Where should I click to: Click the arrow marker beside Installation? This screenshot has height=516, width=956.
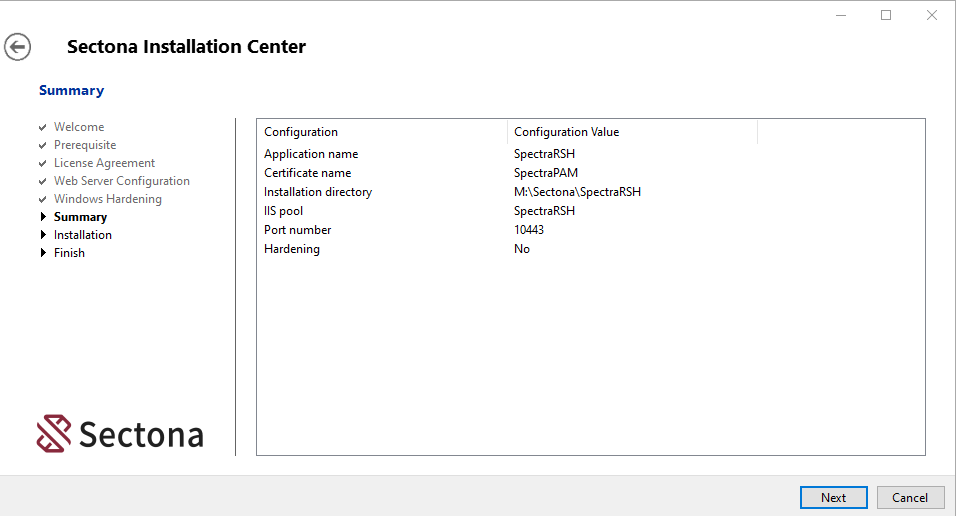tap(43, 235)
